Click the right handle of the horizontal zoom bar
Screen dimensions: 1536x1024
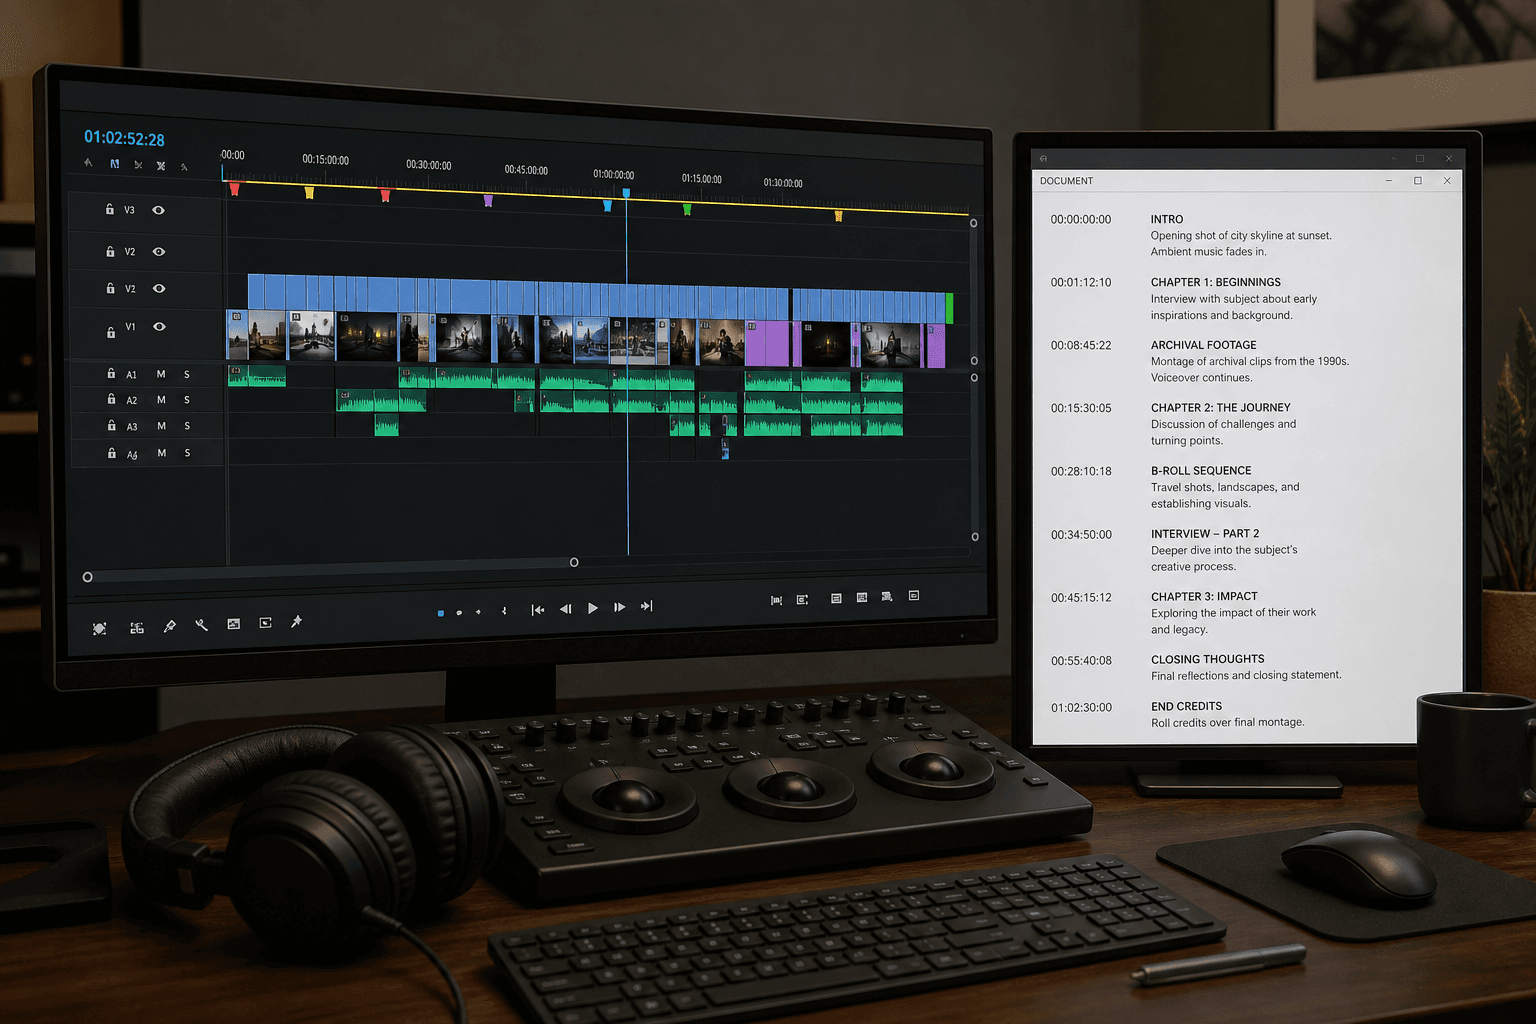pos(574,562)
